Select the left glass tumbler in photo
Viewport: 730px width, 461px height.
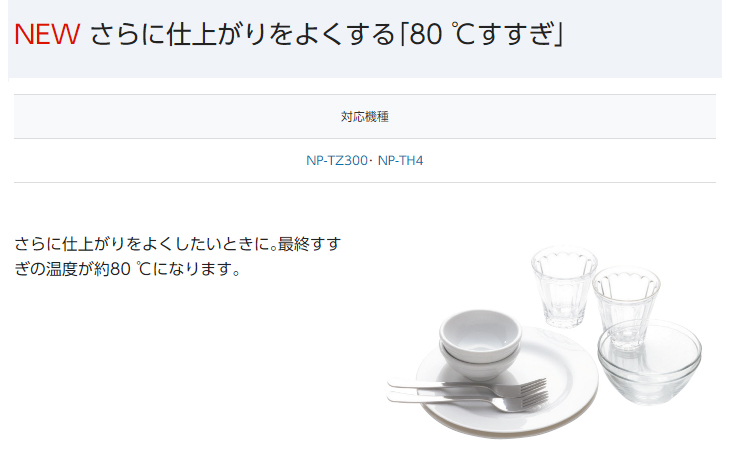[x=564, y=286]
